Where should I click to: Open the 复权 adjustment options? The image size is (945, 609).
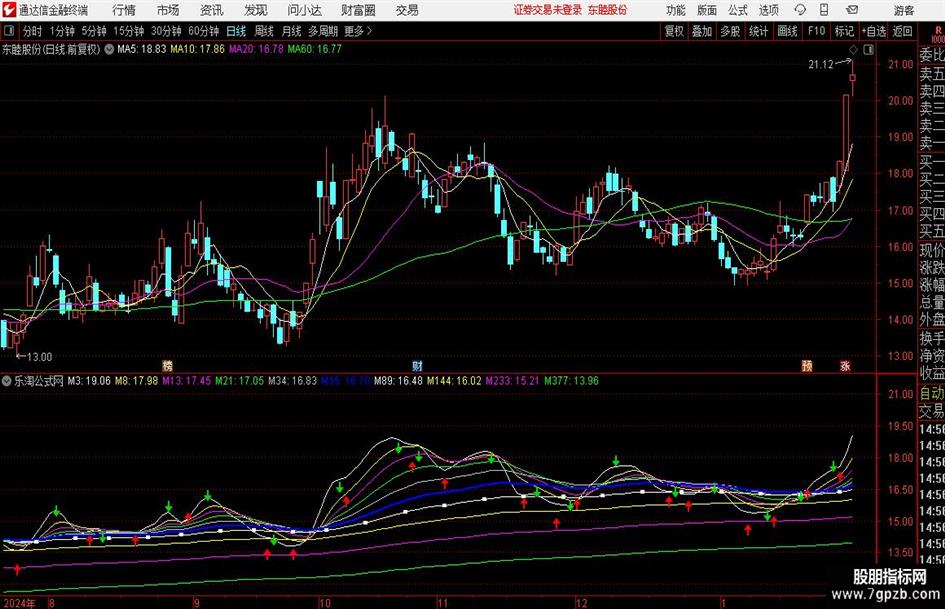(674, 31)
